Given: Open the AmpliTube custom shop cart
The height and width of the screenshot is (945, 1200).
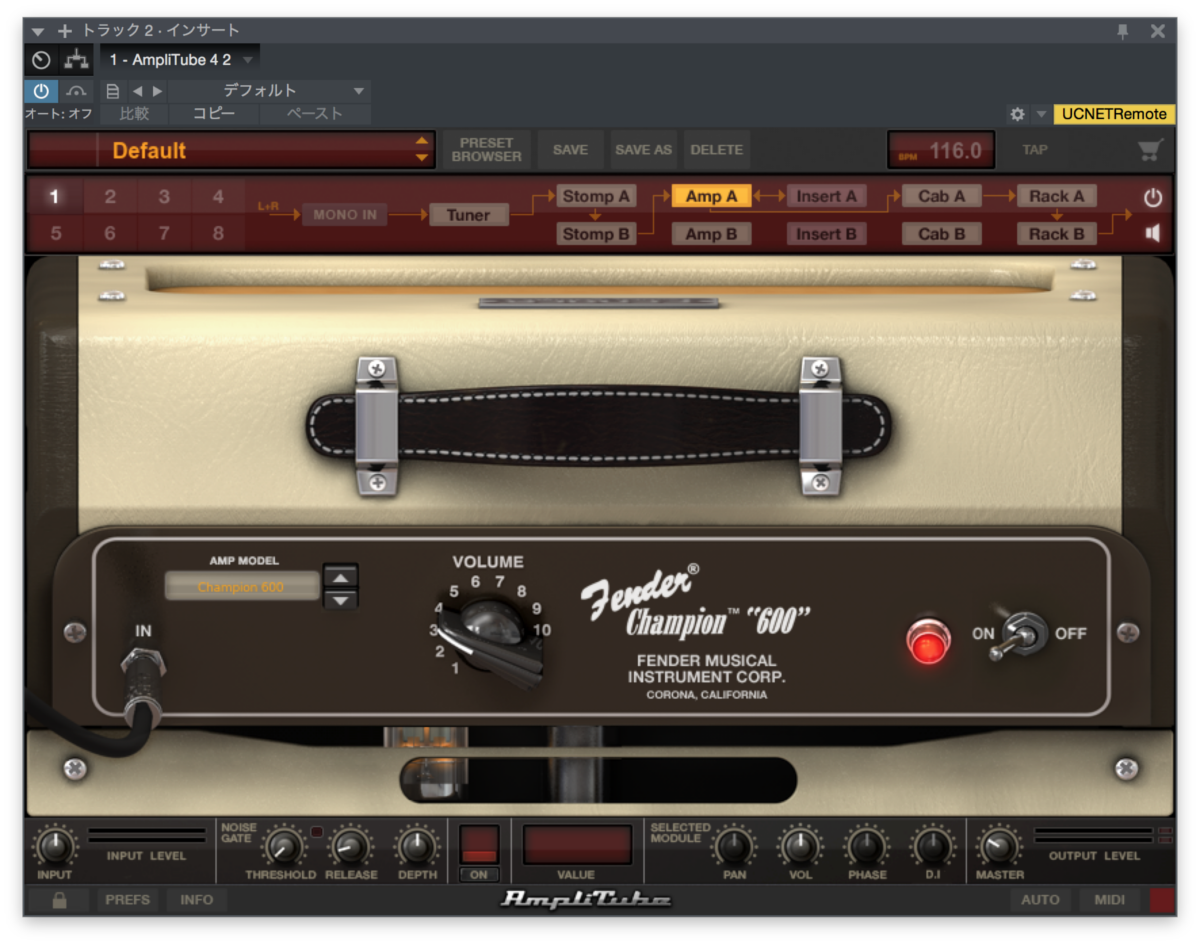Looking at the screenshot, I should coord(1150,150).
